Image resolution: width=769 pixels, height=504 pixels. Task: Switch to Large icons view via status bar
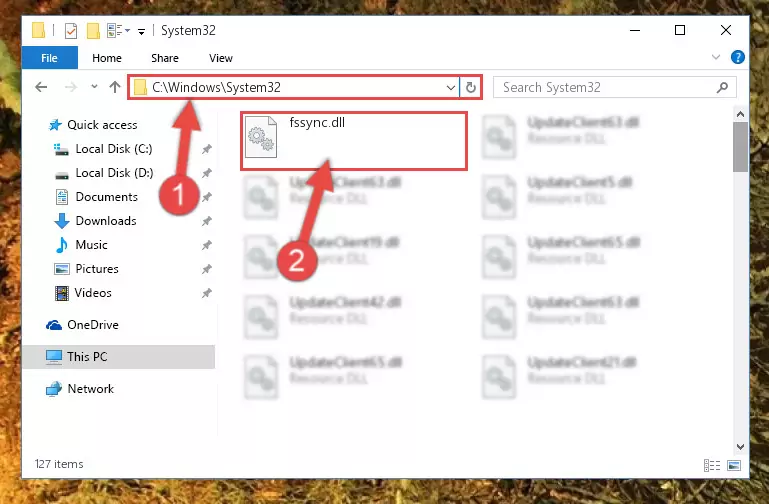[734, 465]
